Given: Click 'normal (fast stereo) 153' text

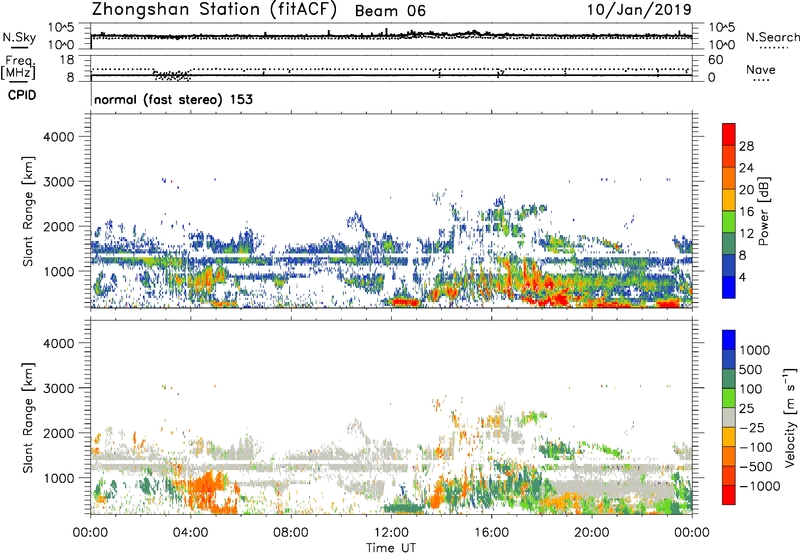Looking at the screenshot, I should [173, 99].
